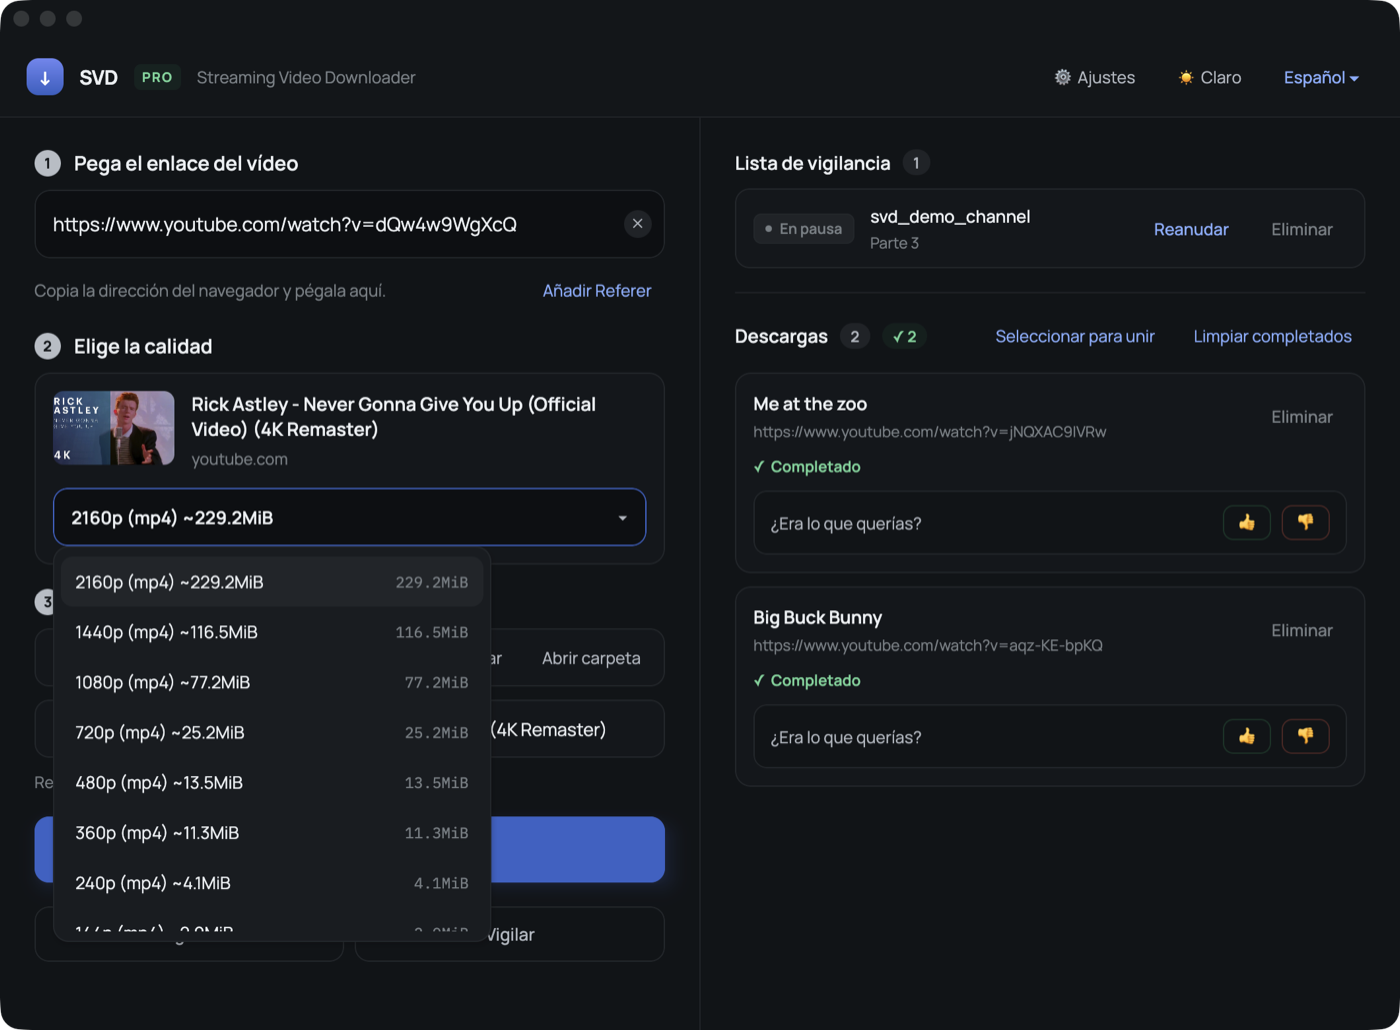Viewport: 1400px width, 1030px height.
Task: Click the Completado status under Me at the zoo
Action: [x=807, y=467]
